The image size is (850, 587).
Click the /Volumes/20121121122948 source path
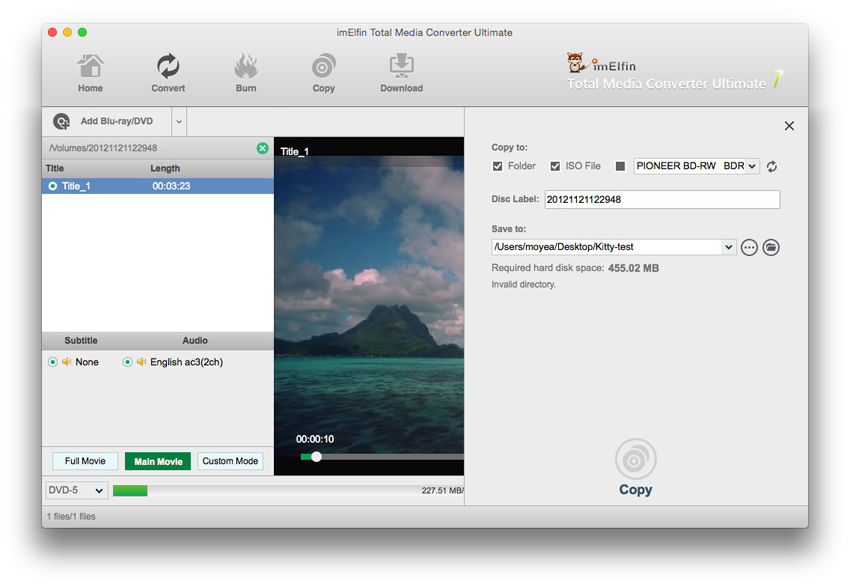103,148
